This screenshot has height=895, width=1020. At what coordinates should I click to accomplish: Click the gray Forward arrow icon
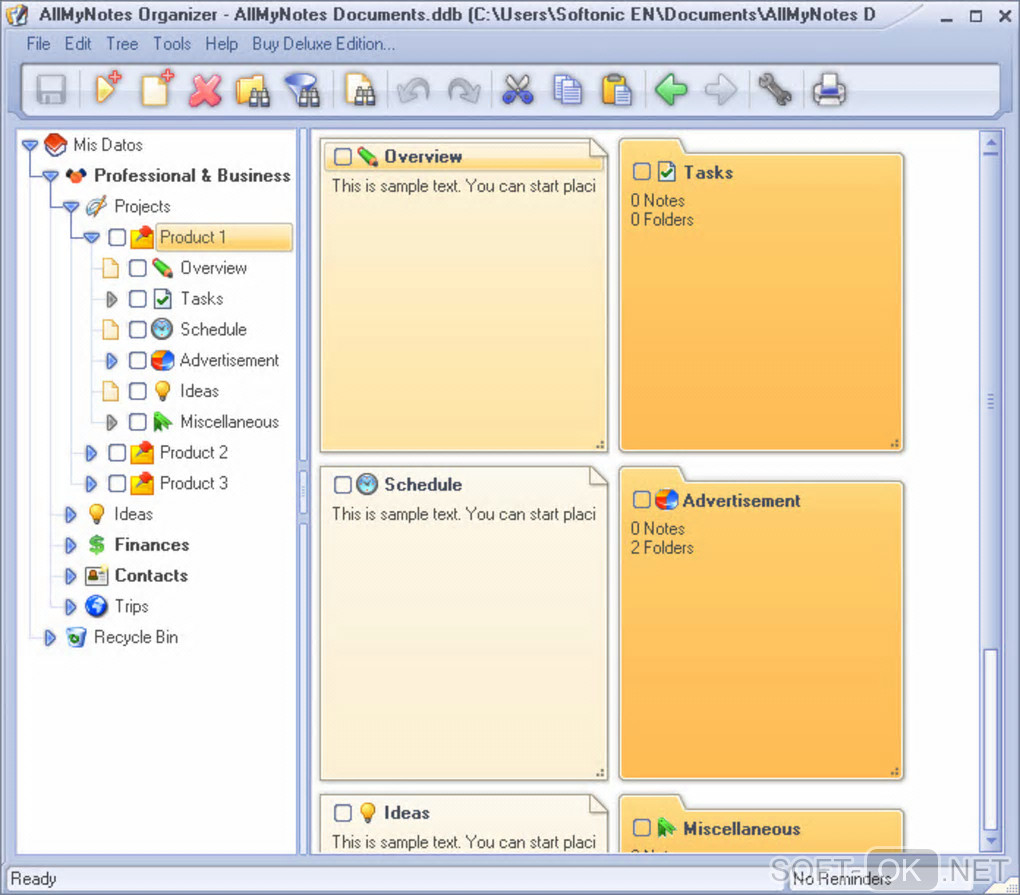721,89
